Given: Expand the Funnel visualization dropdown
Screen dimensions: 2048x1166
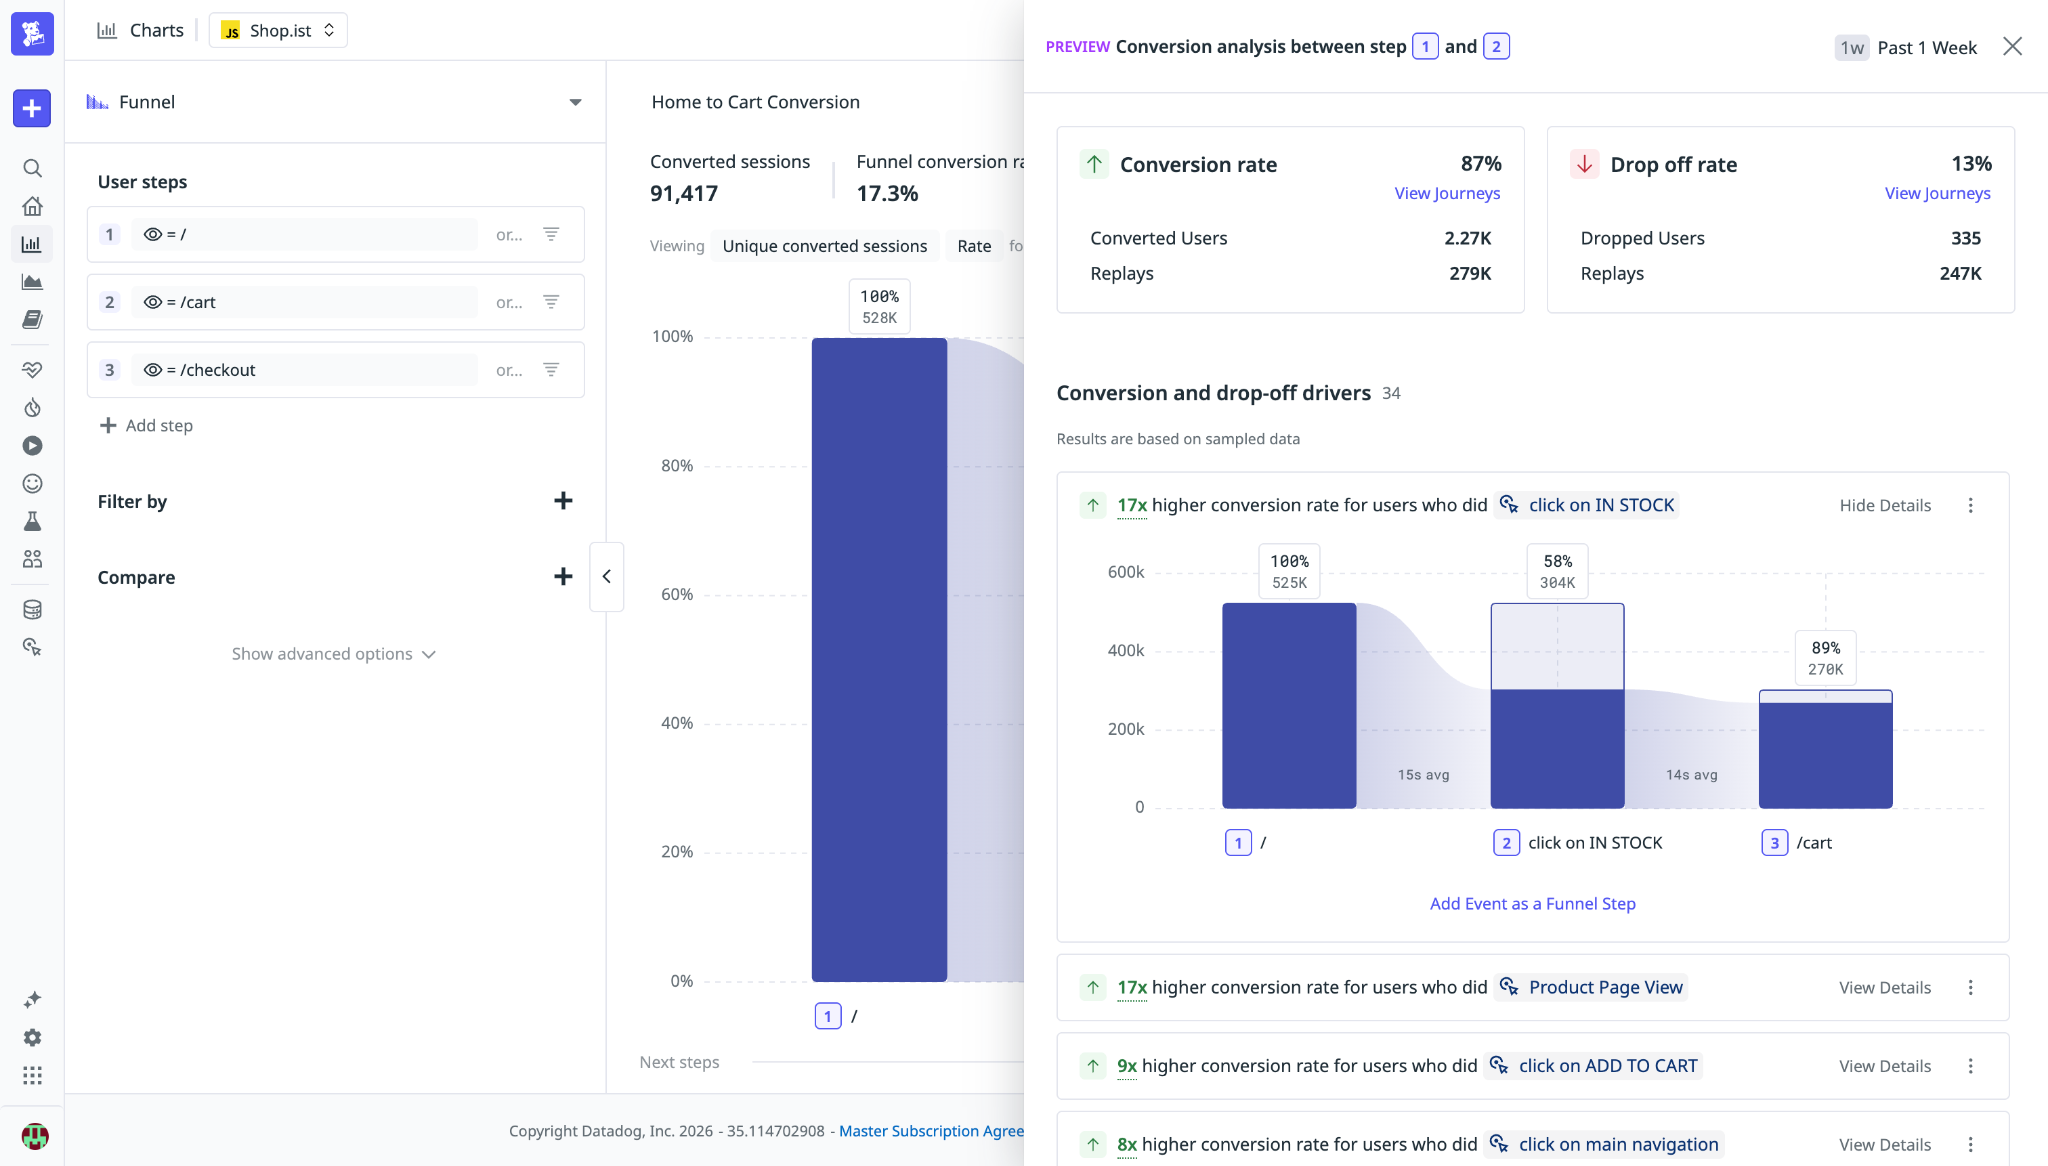Looking at the screenshot, I should pyautogui.click(x=335, y=102).
